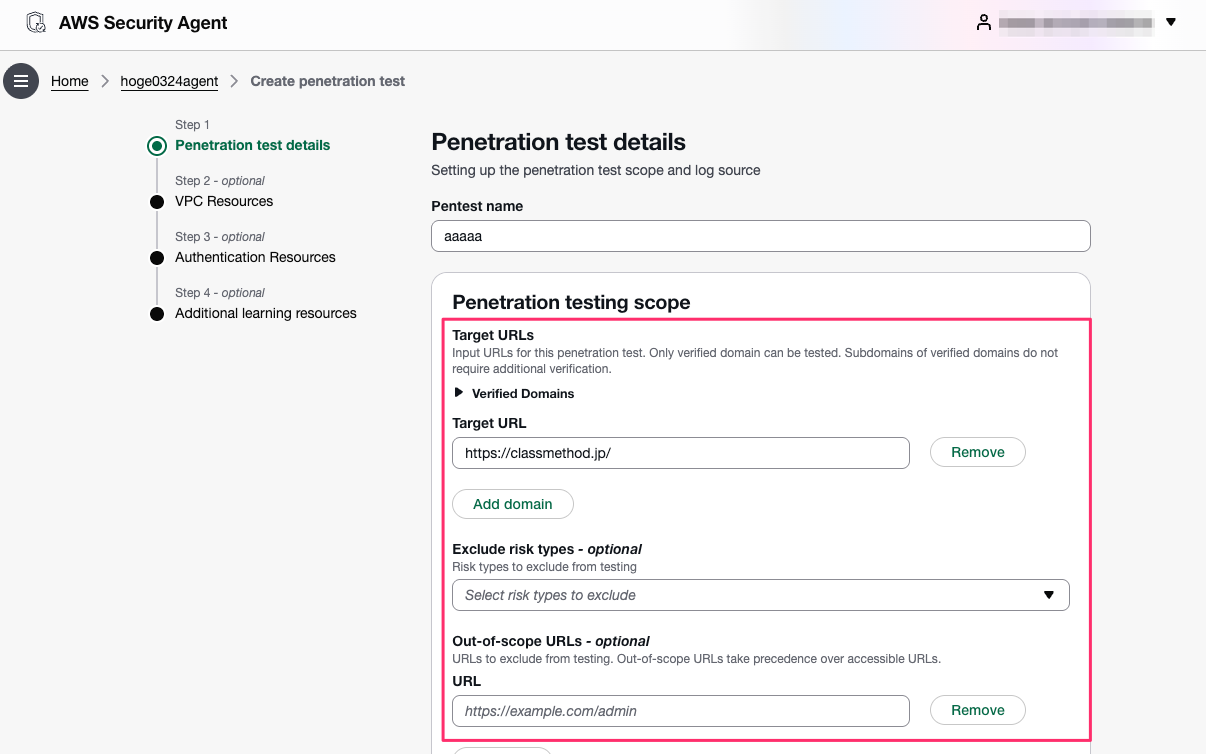The width and height of the screenshot is (1206, 754).
Task: Click the Pentest name input field
Action: pyautogui.click(x=760, y=236)
